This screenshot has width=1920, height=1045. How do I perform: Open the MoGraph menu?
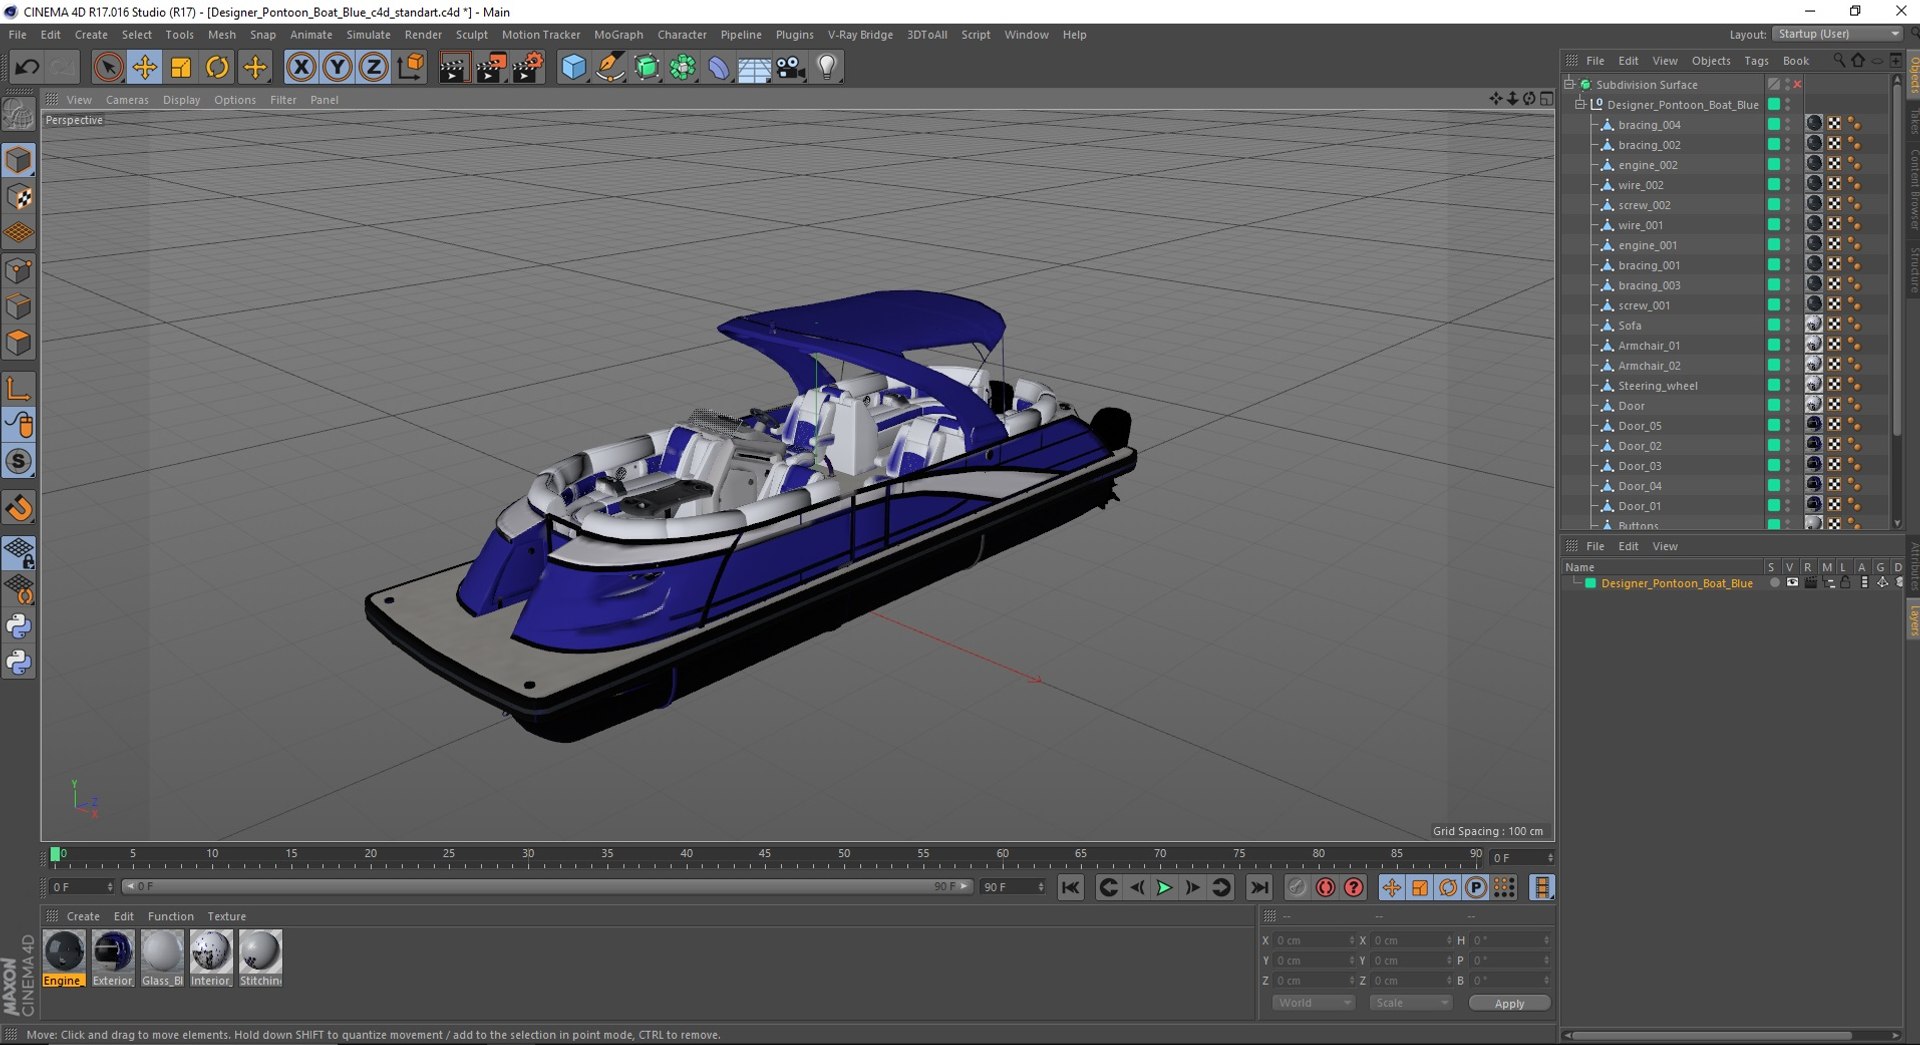tap(618, 34)
